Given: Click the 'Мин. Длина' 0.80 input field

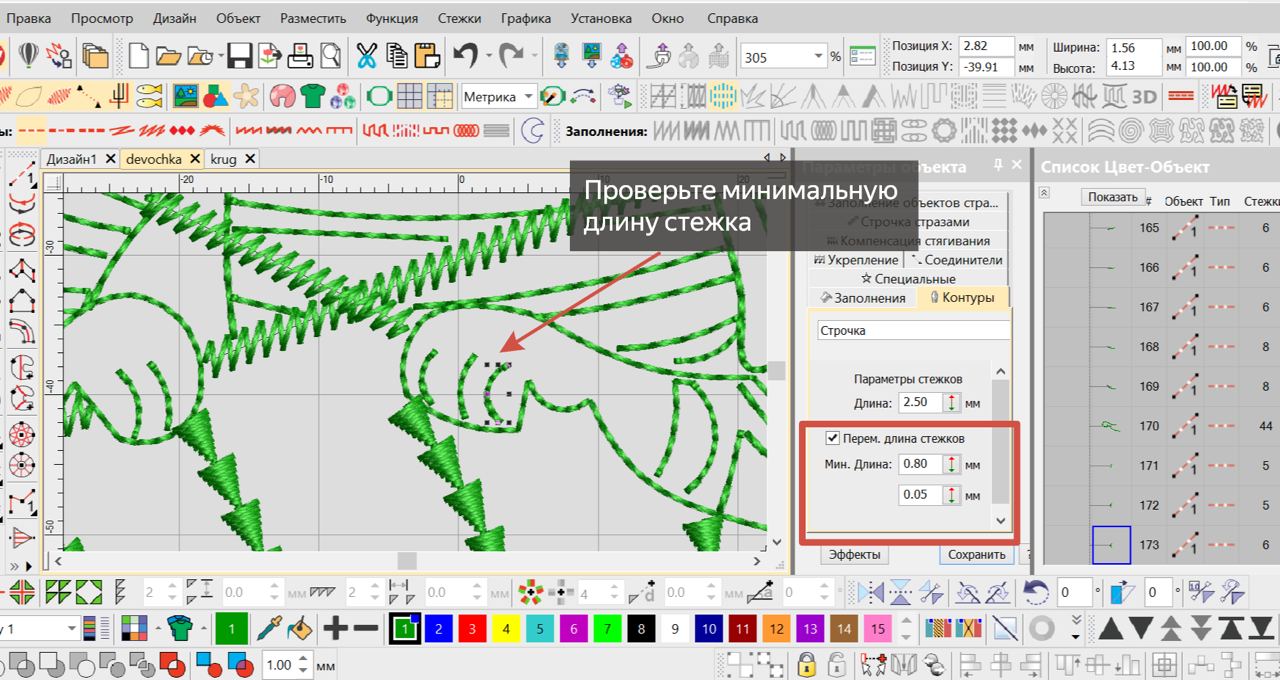Looking at the screenshot, I should pyautogui.click(x=919, y=465).
